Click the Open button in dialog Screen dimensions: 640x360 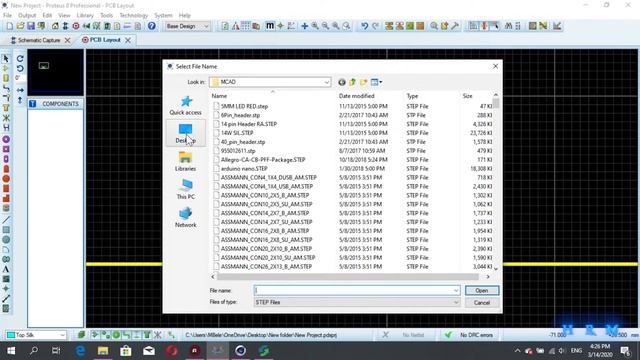482,290
